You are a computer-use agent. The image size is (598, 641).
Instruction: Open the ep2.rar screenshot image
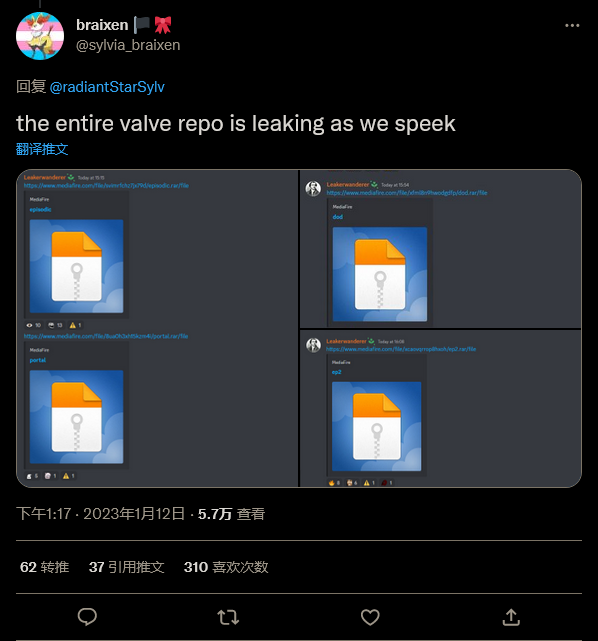(x=441, y=408)
